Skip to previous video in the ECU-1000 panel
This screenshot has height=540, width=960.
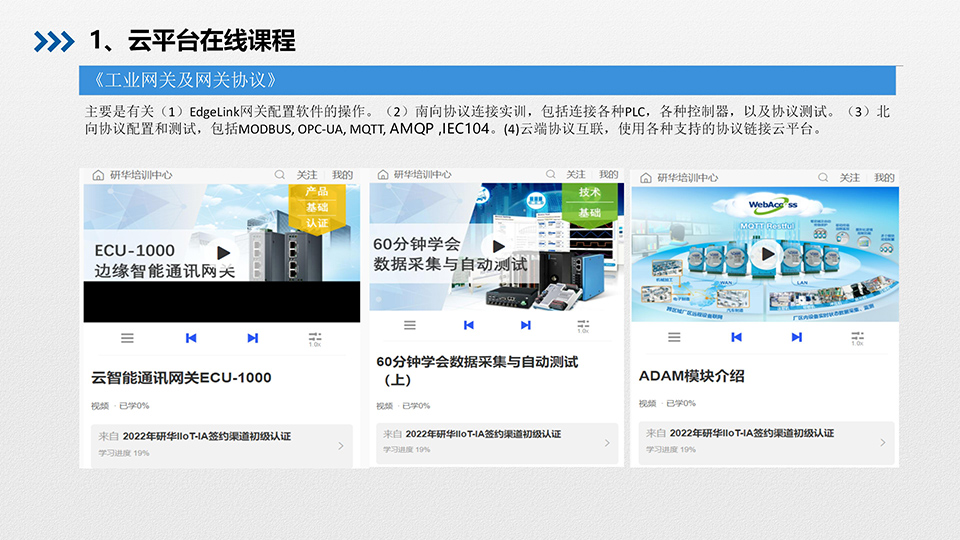pyautogui.click(x=191, y=338)
